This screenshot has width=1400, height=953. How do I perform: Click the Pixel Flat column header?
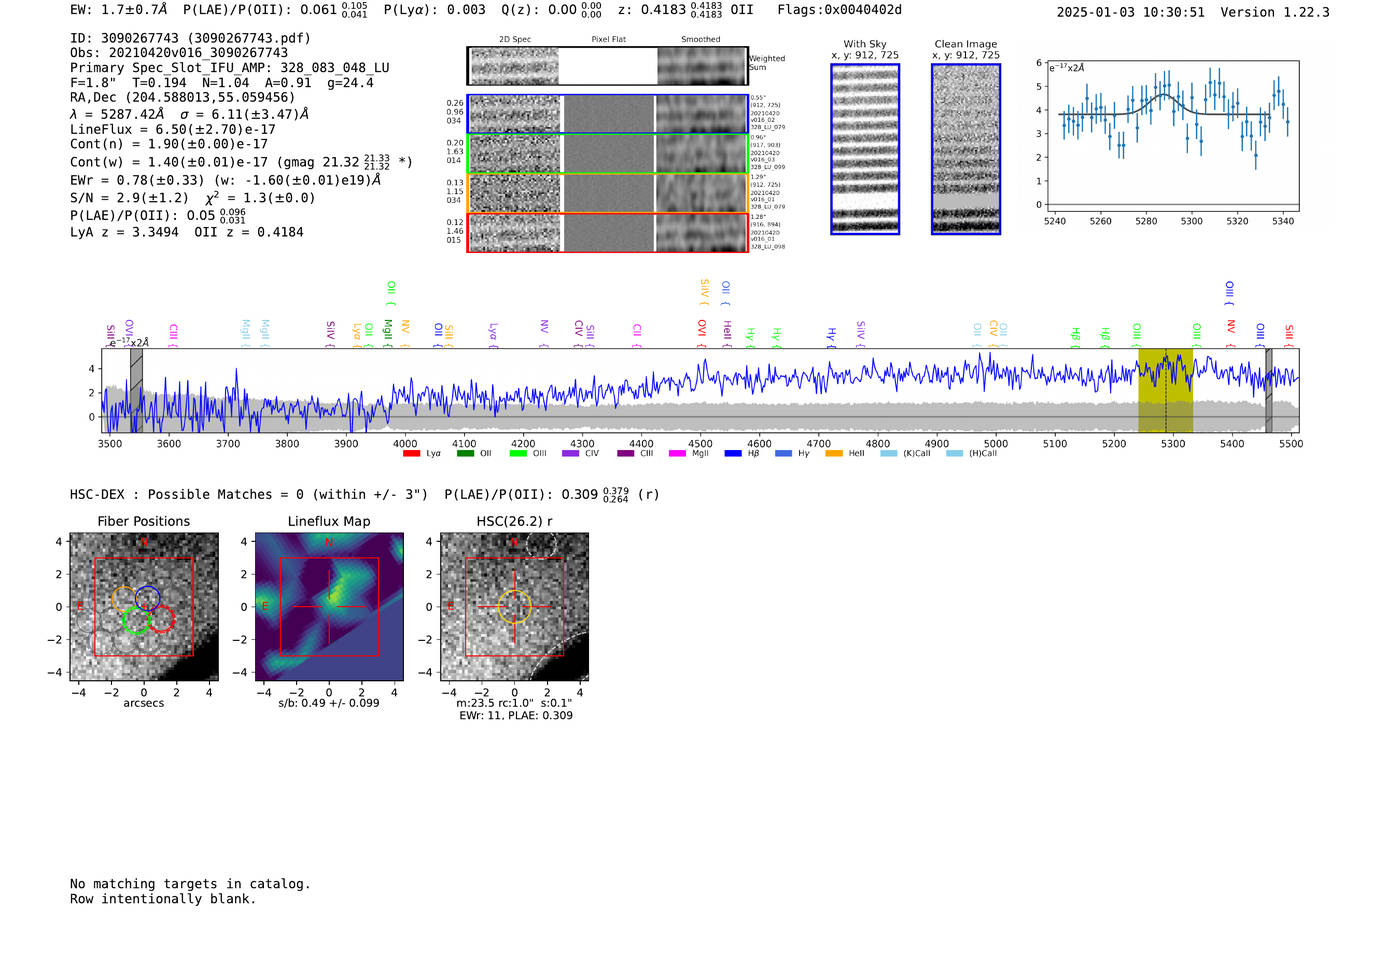point(608,40)
